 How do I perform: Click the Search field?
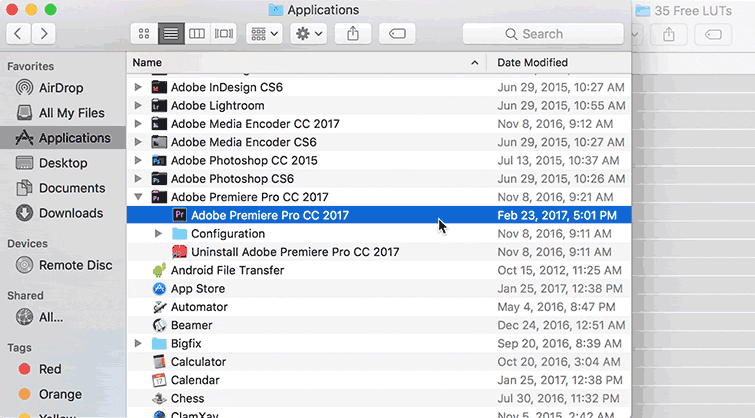[x=545, y=34]
